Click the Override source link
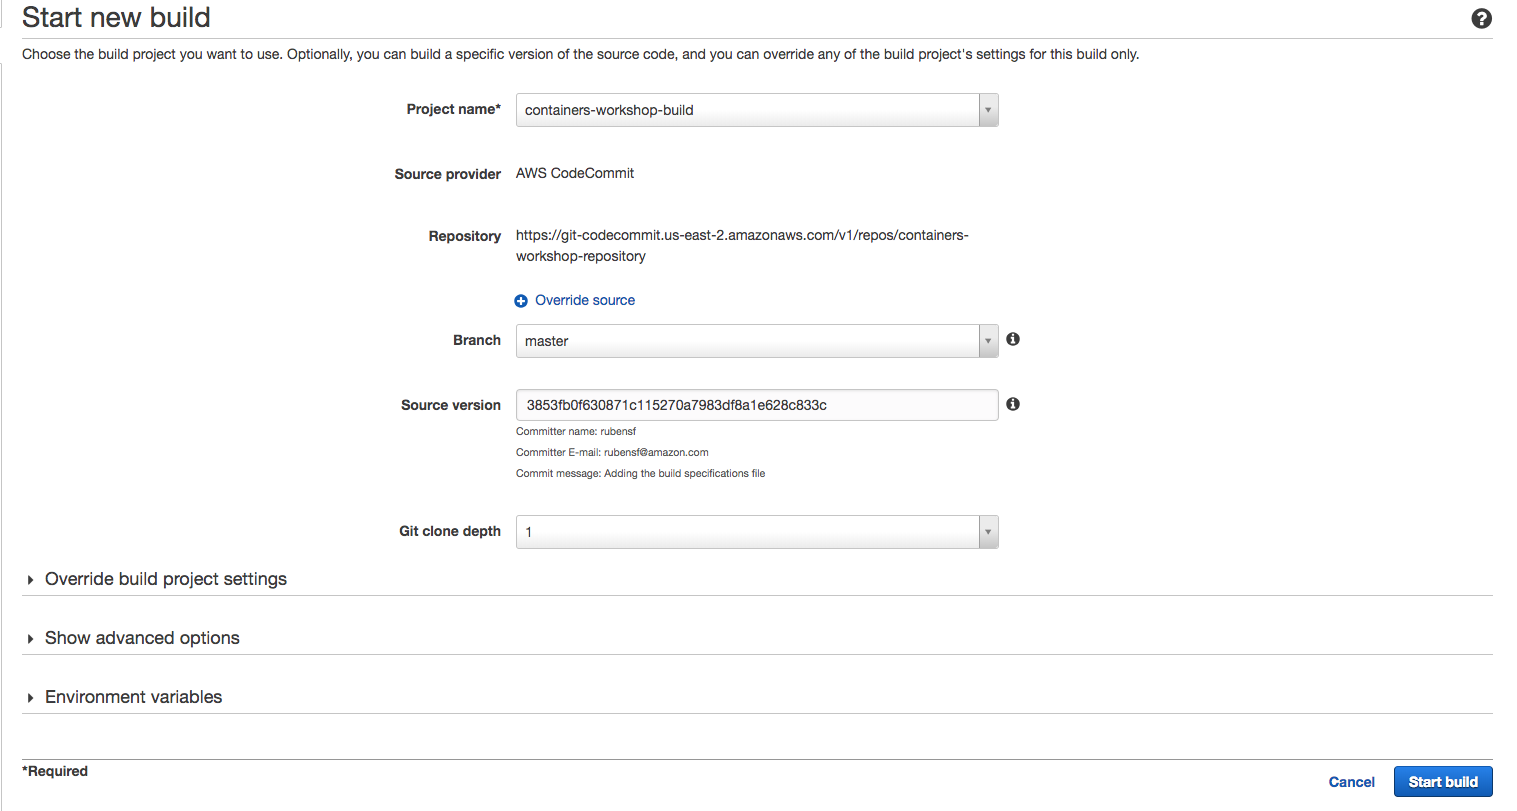The width and height of the screenshot is (1517, 811). [585, 300]
